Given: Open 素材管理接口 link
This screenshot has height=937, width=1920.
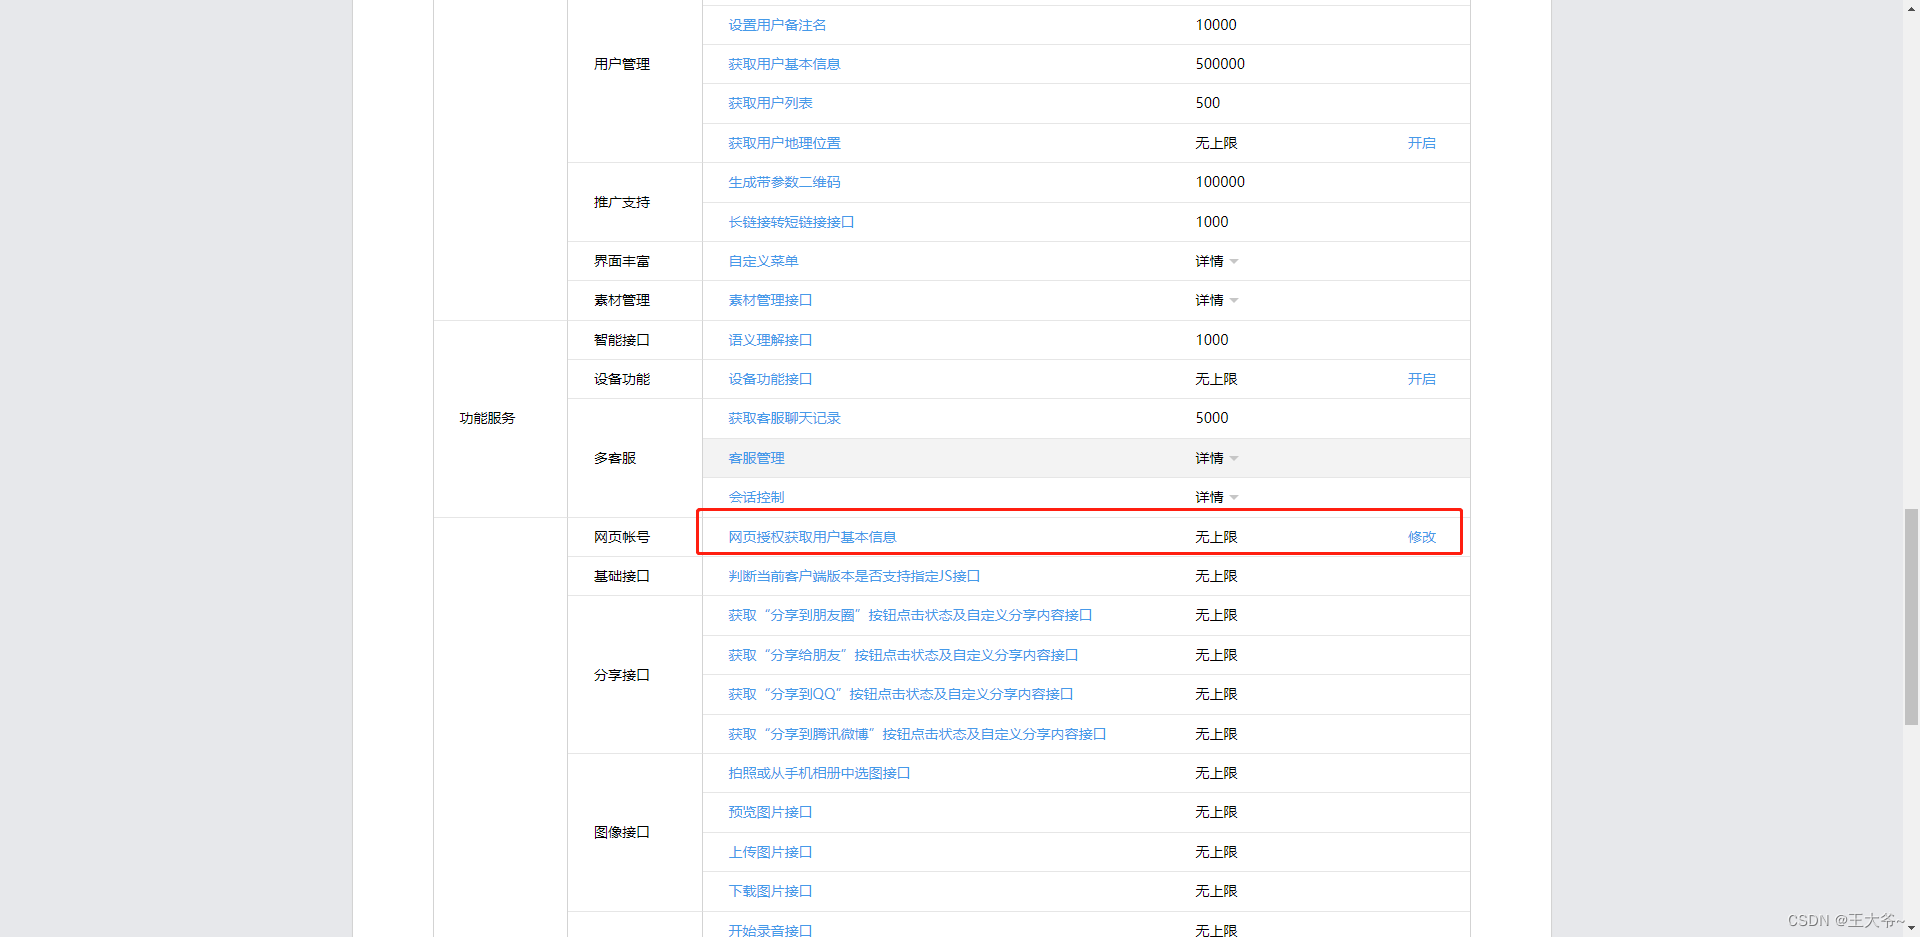Looking at the screenshot, I should click(770, 300).
